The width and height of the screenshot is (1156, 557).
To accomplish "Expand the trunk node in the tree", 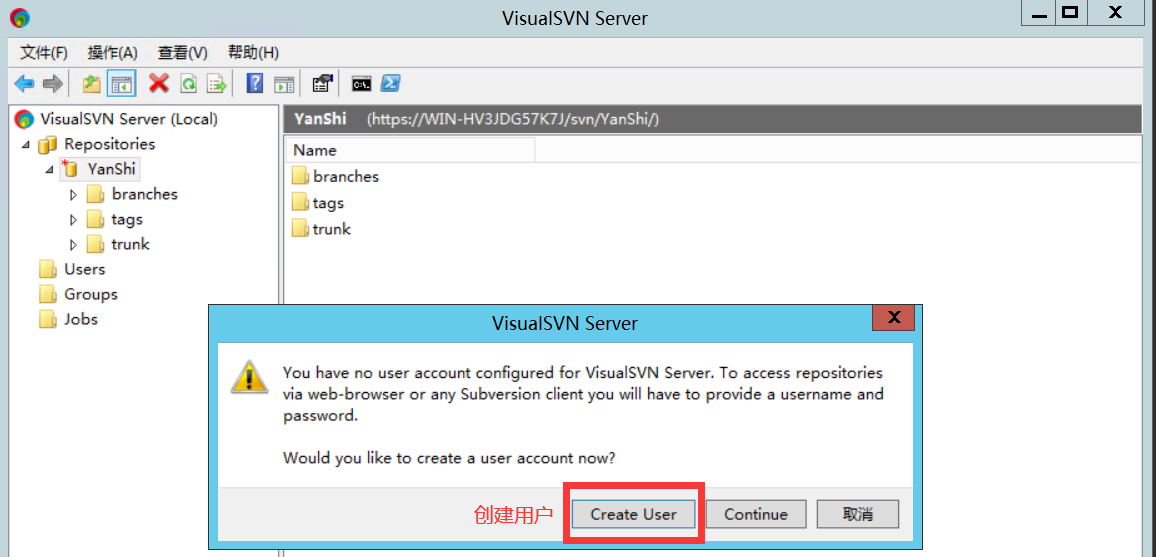I will (x=73, y=245).
